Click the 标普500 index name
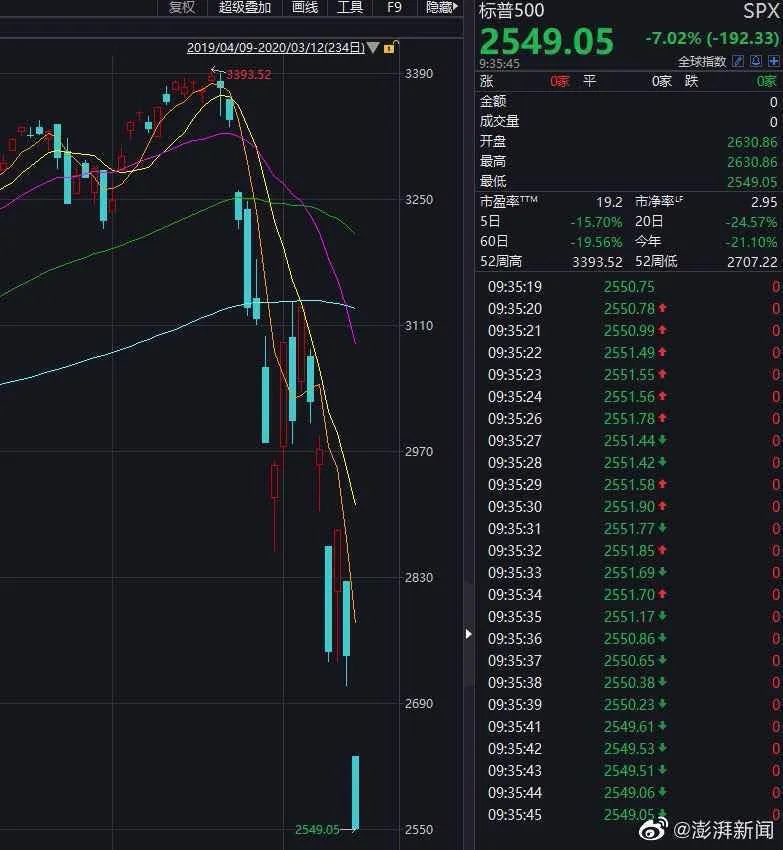 point(511,11)
